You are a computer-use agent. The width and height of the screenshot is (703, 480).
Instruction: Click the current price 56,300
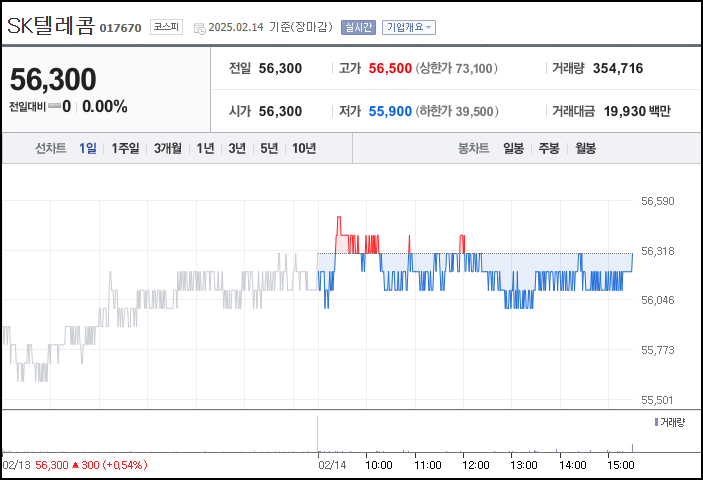pyautogui.click(x=53, y=79)
